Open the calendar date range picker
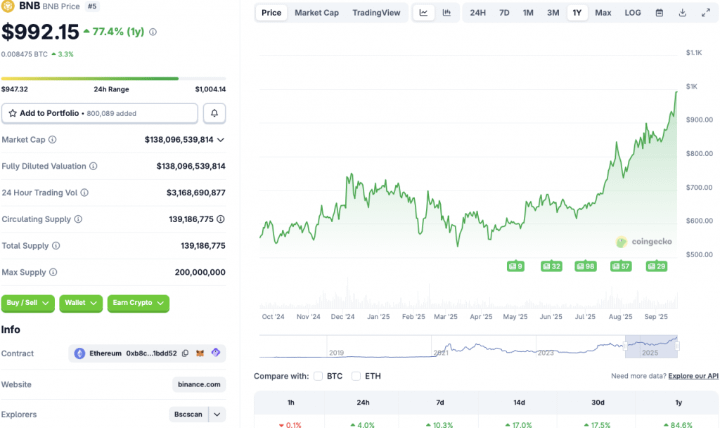720x428 pixels. click(x=659, y=13)
